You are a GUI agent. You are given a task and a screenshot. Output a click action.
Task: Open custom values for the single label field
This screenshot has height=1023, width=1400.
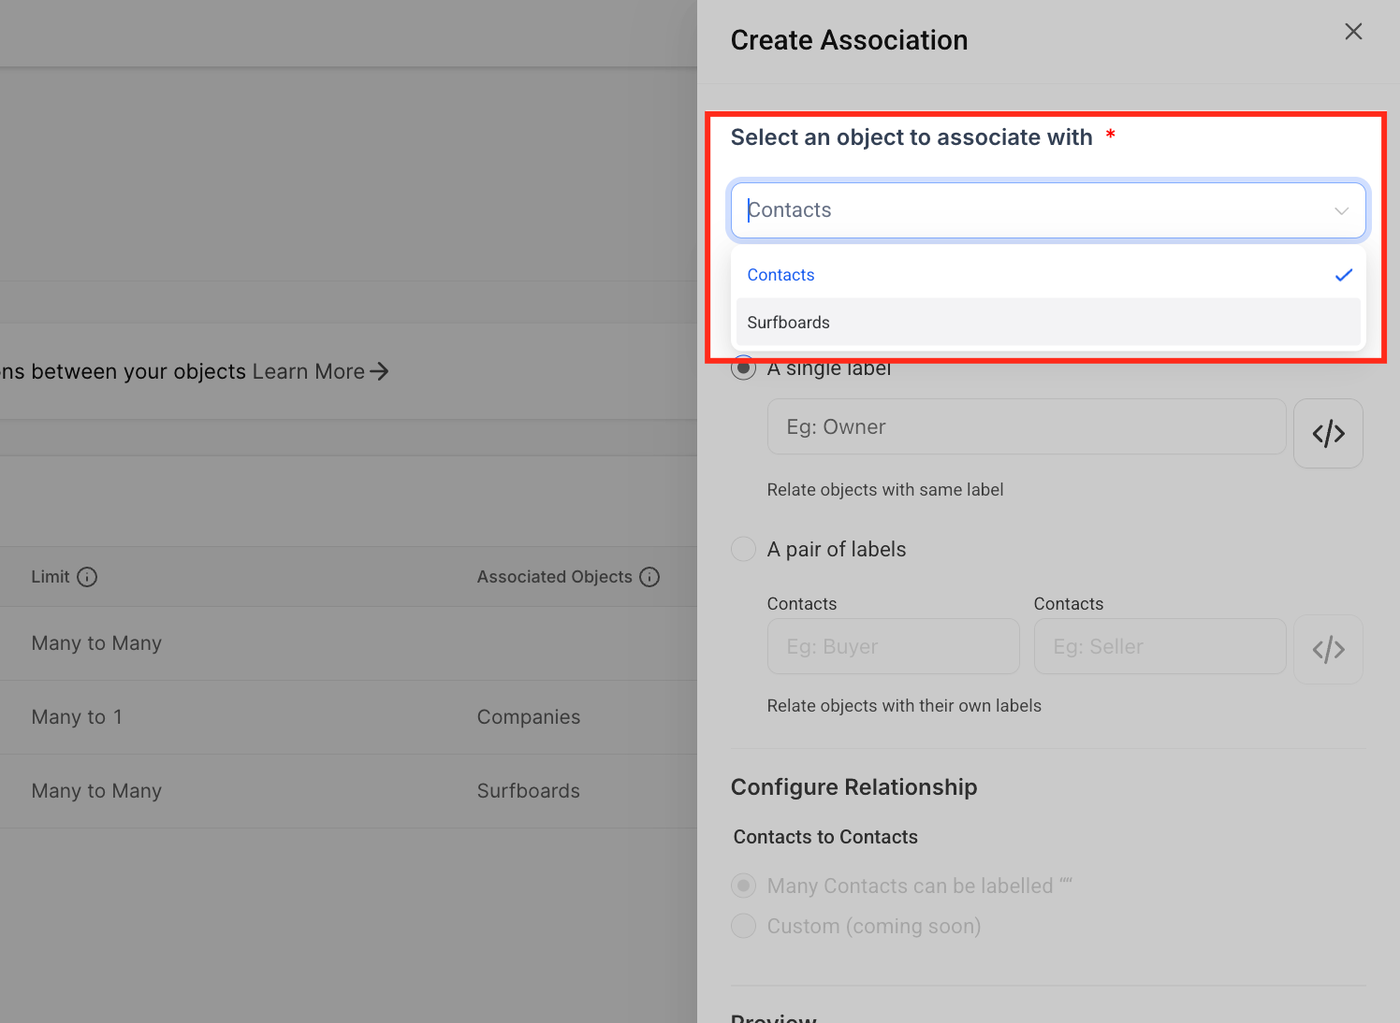point(1328,433)
